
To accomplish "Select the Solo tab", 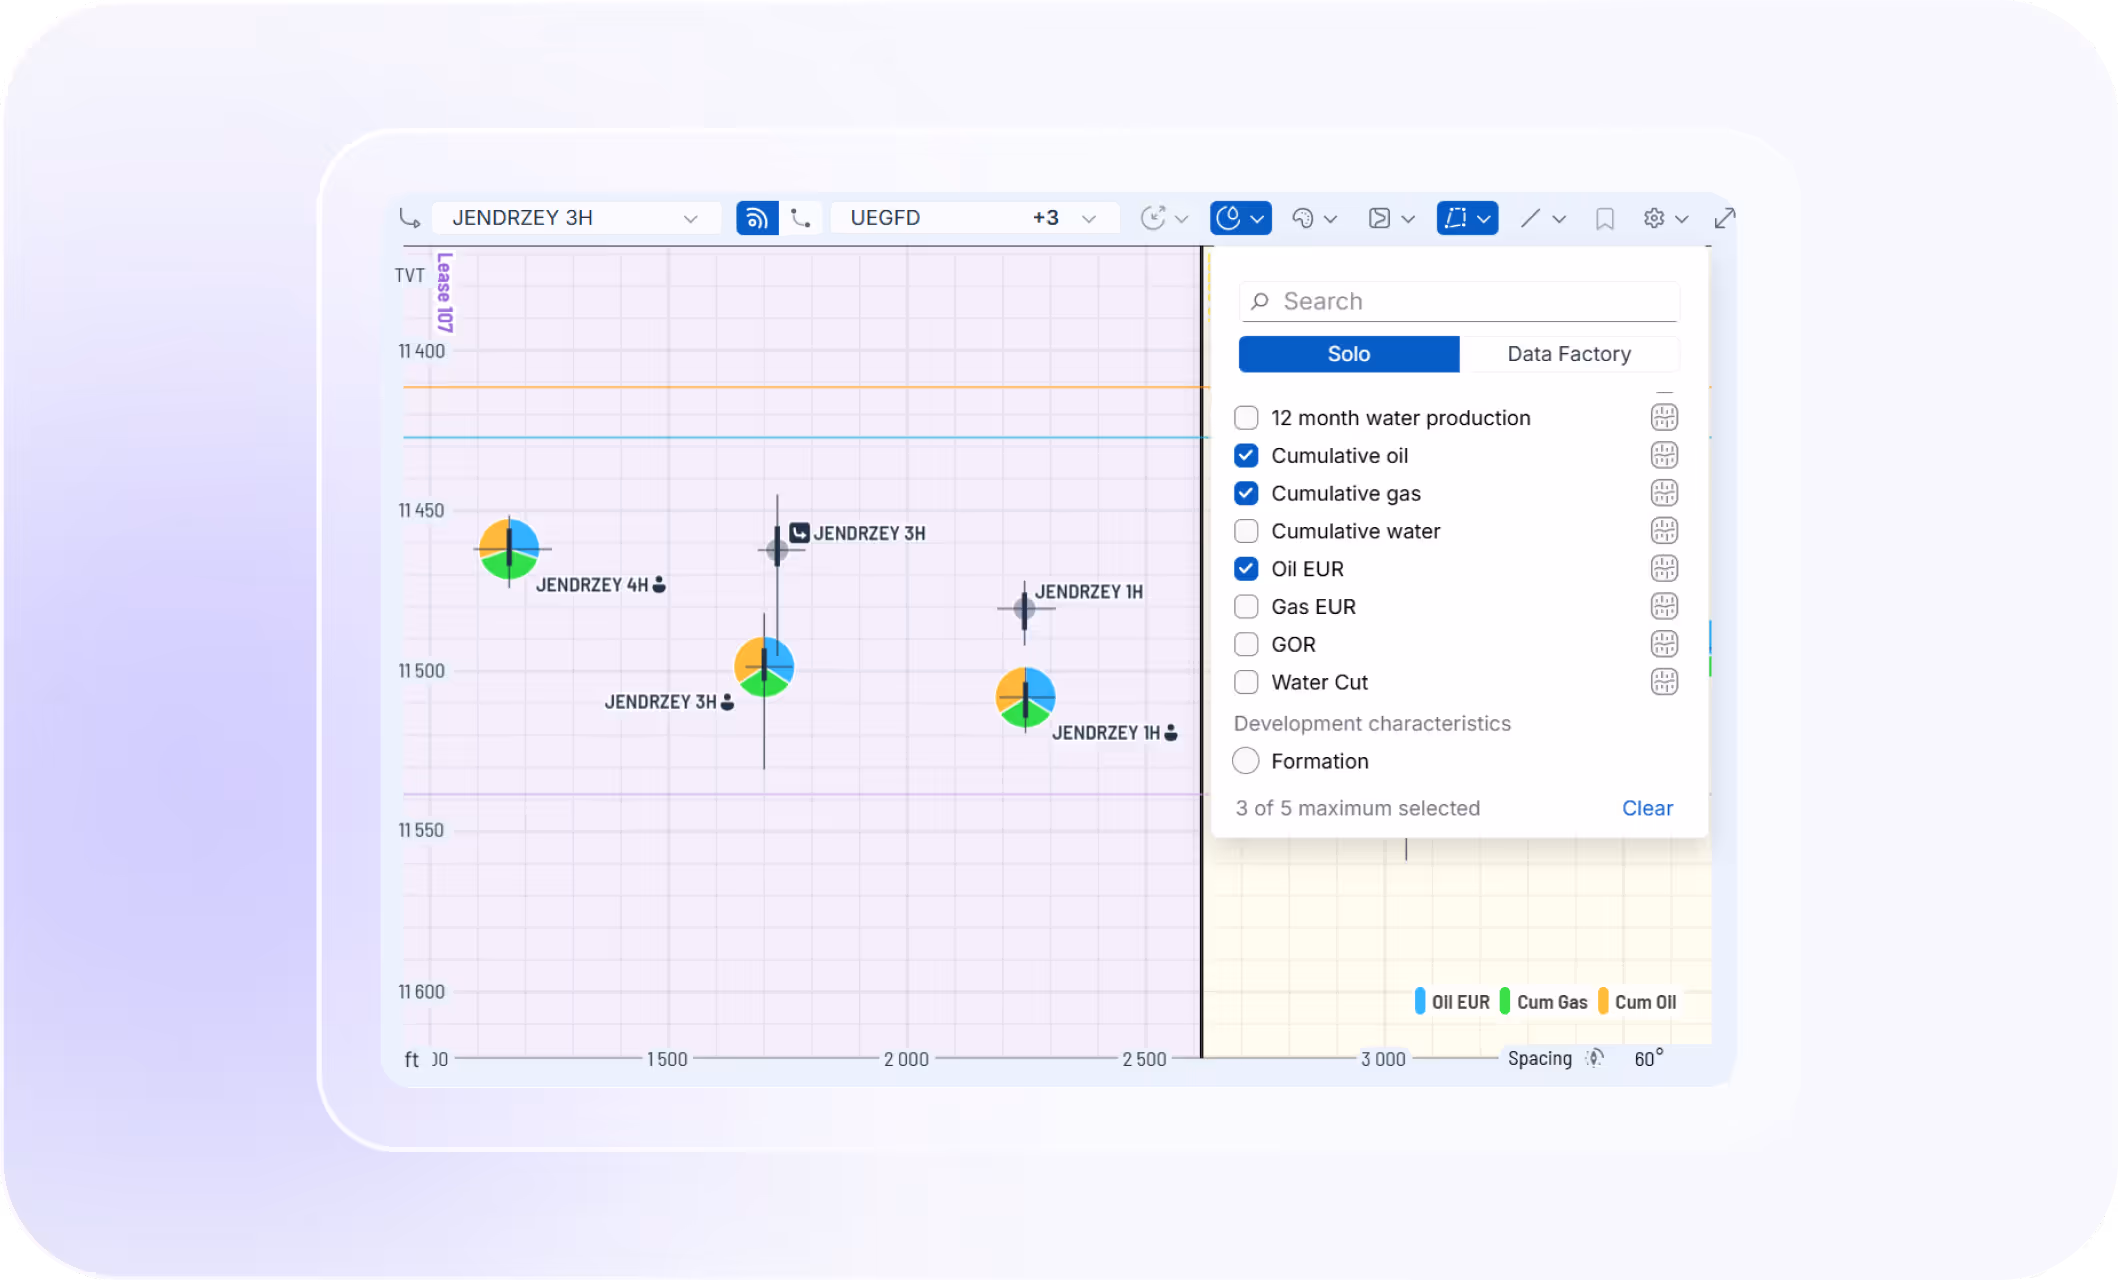I will (x=1348, y=354).
